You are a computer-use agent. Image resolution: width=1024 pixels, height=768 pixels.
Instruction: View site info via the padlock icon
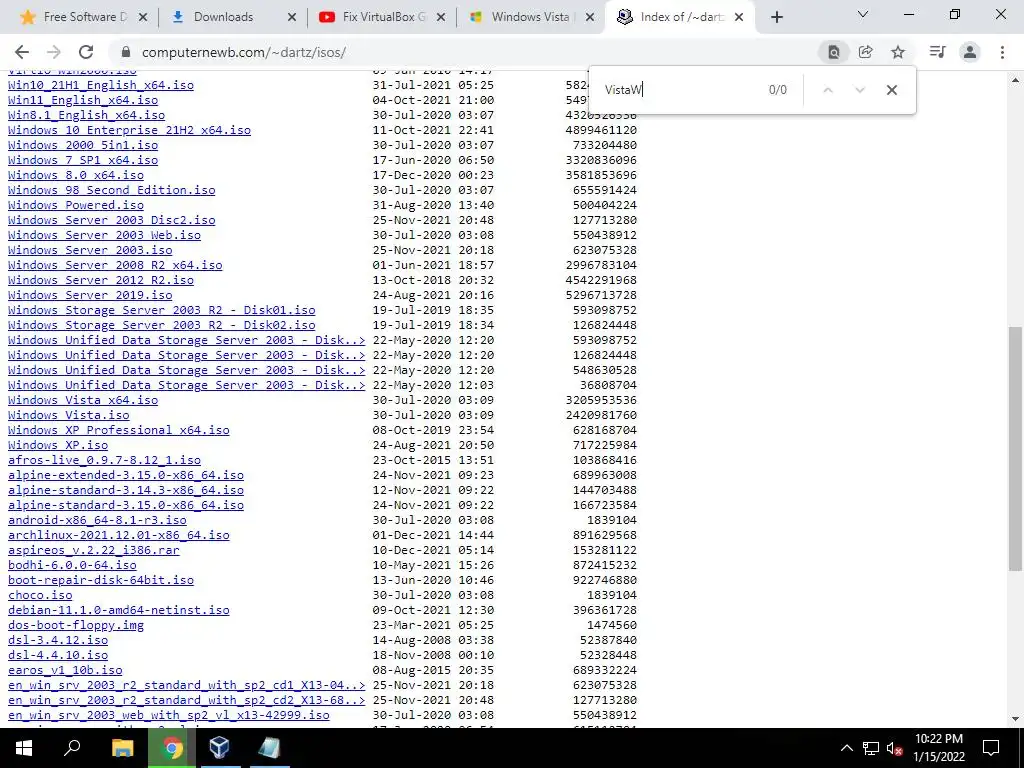tap(126, 52)
